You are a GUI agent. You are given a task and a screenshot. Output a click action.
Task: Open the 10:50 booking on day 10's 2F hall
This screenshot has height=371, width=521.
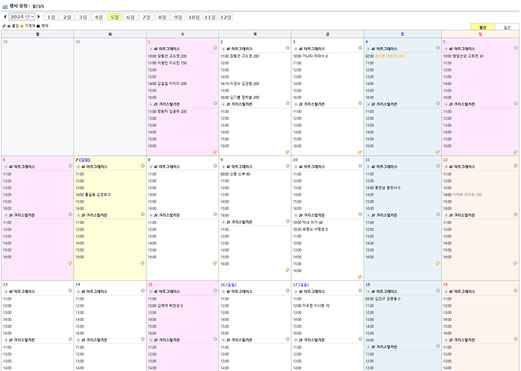pos(310,229)
